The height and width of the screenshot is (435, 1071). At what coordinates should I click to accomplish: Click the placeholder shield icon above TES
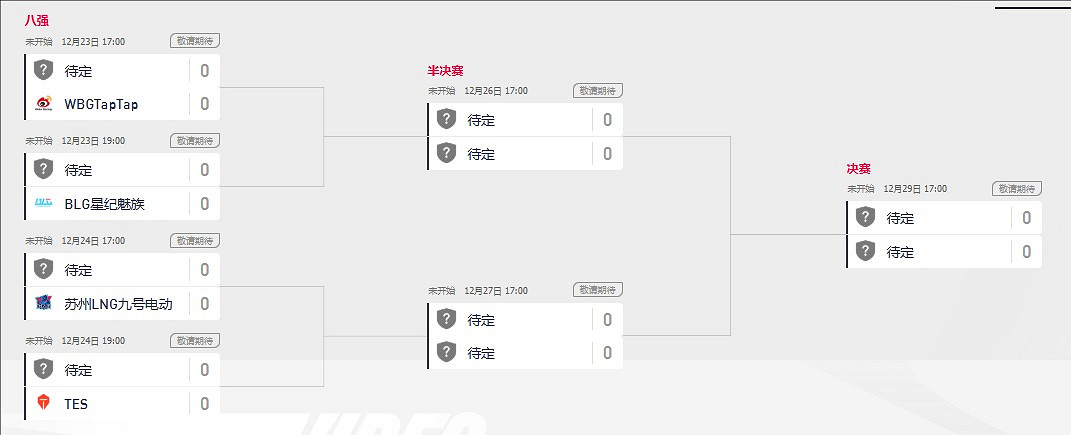(x=43, y=369)
